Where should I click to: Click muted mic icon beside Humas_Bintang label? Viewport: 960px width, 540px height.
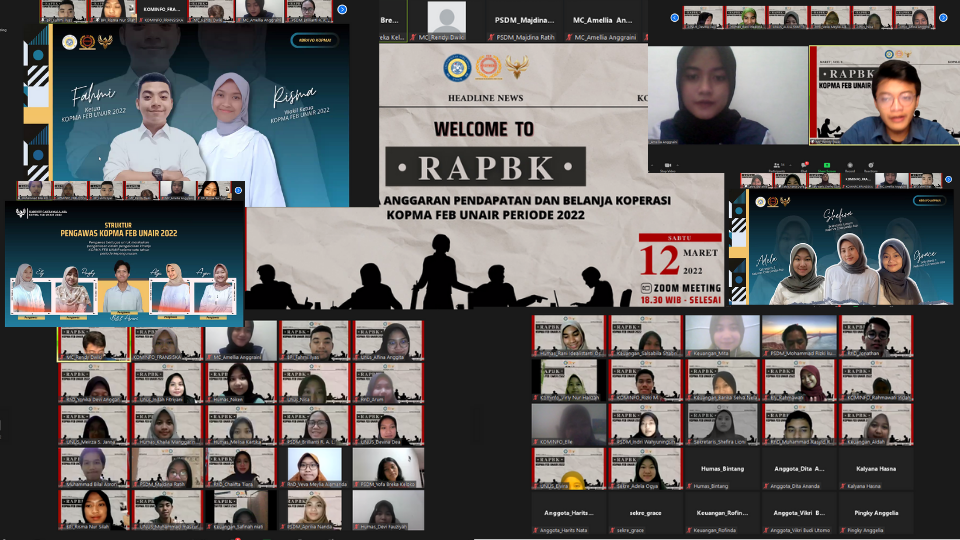[689, 486]
